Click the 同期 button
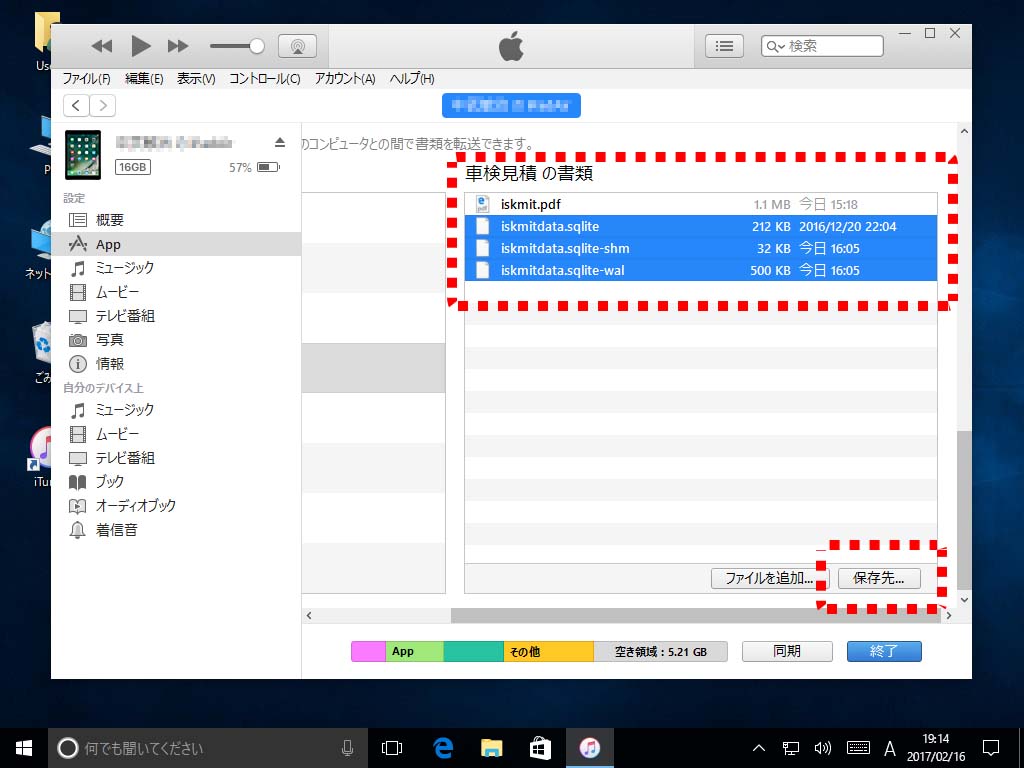The height and width of the screenshot is (768, 1024). (787, 651)
